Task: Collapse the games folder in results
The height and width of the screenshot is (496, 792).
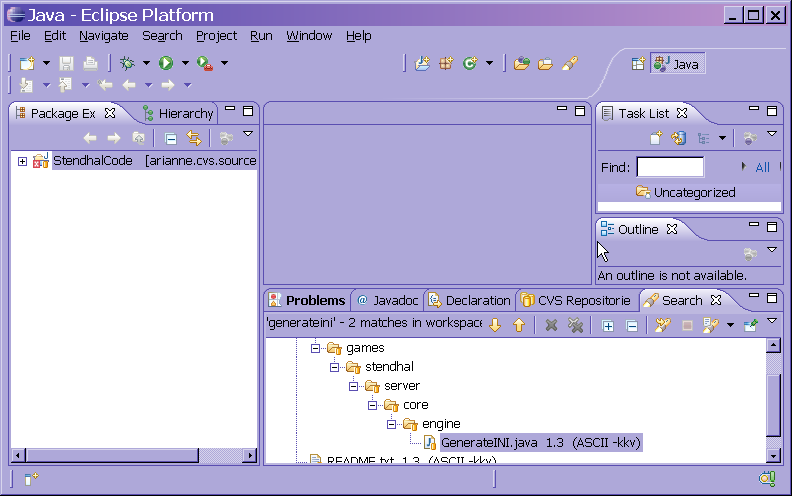Action: pos(316,348)
